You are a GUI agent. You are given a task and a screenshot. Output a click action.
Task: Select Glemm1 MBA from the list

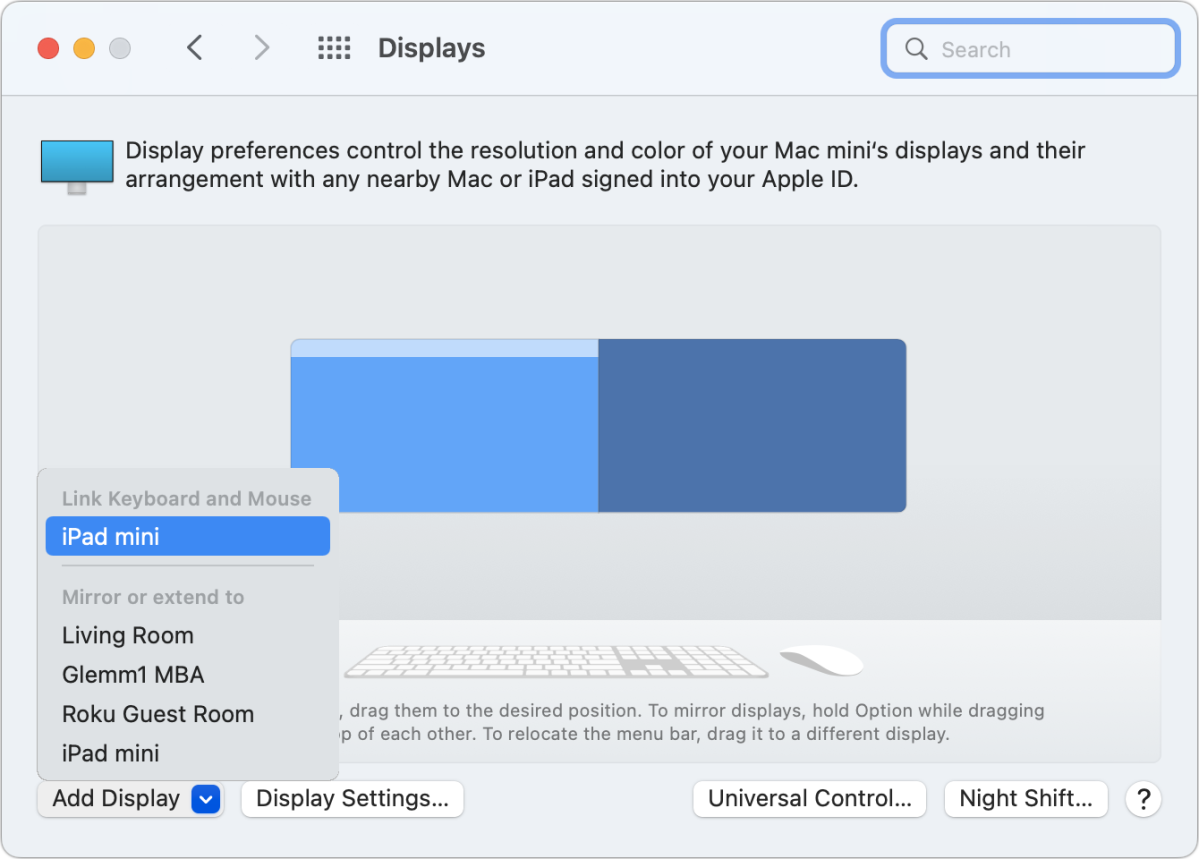pyautogui.click(x=133, y=675)
